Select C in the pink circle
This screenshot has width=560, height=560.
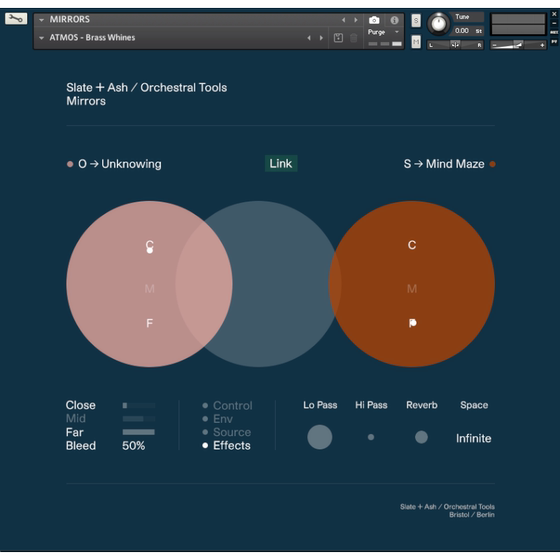pyautogui.click(x=149, y=245)
